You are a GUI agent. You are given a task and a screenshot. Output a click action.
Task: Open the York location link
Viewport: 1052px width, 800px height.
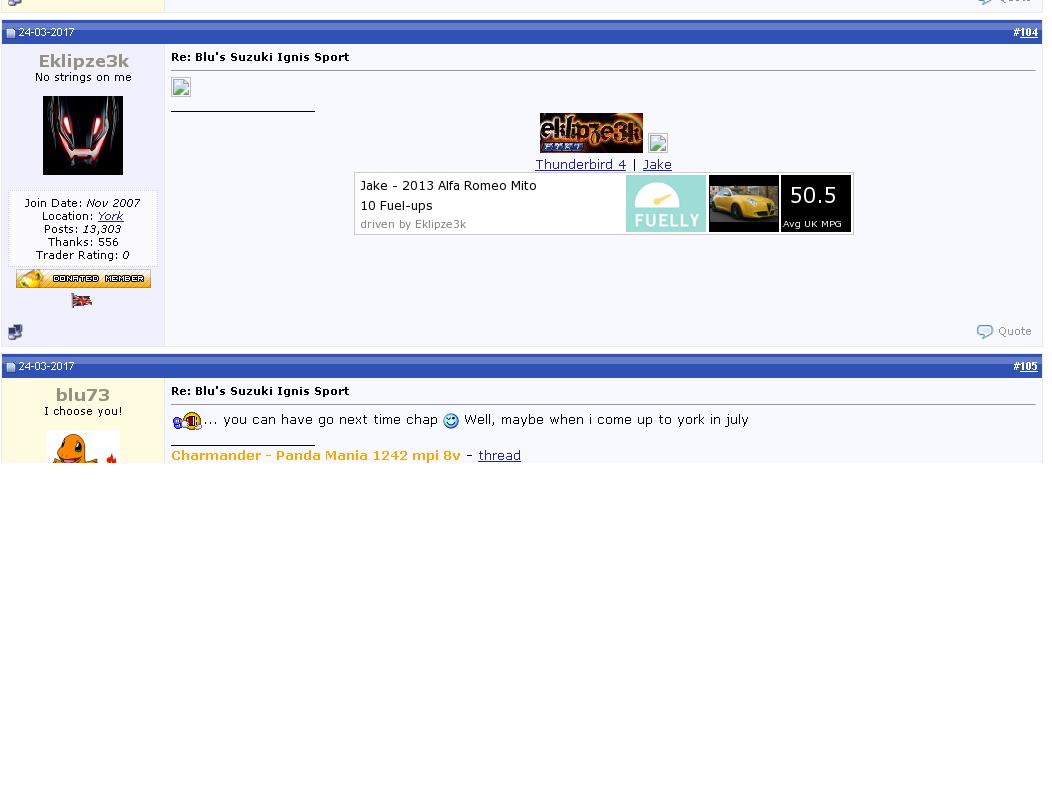click(111, 216)
